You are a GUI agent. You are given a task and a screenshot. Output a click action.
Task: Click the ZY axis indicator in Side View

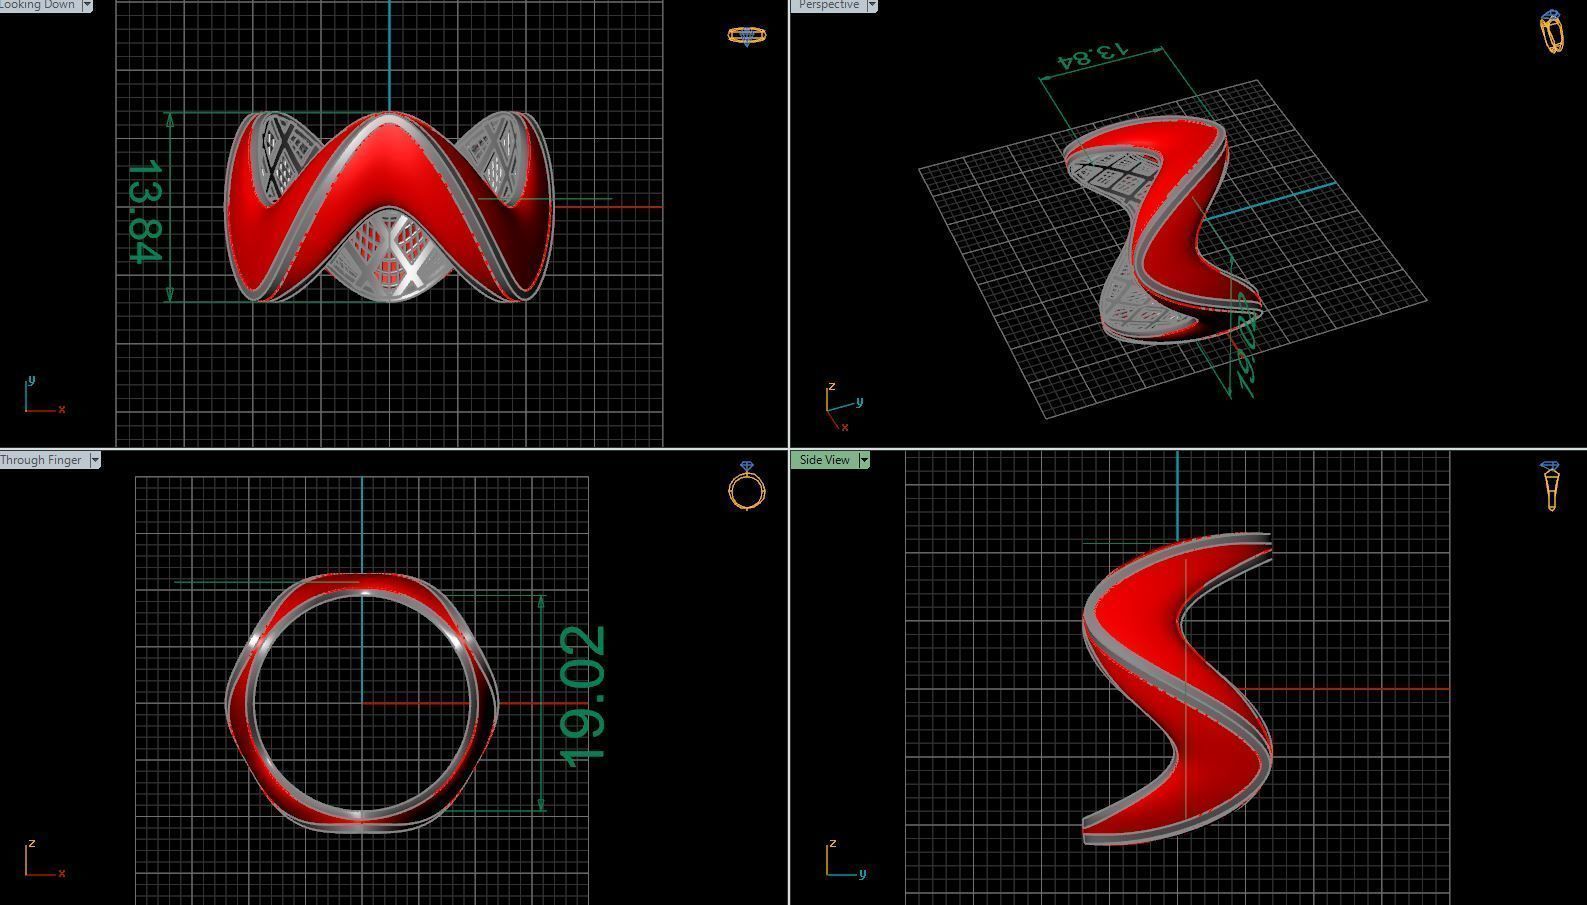click(x=846, y=860)
